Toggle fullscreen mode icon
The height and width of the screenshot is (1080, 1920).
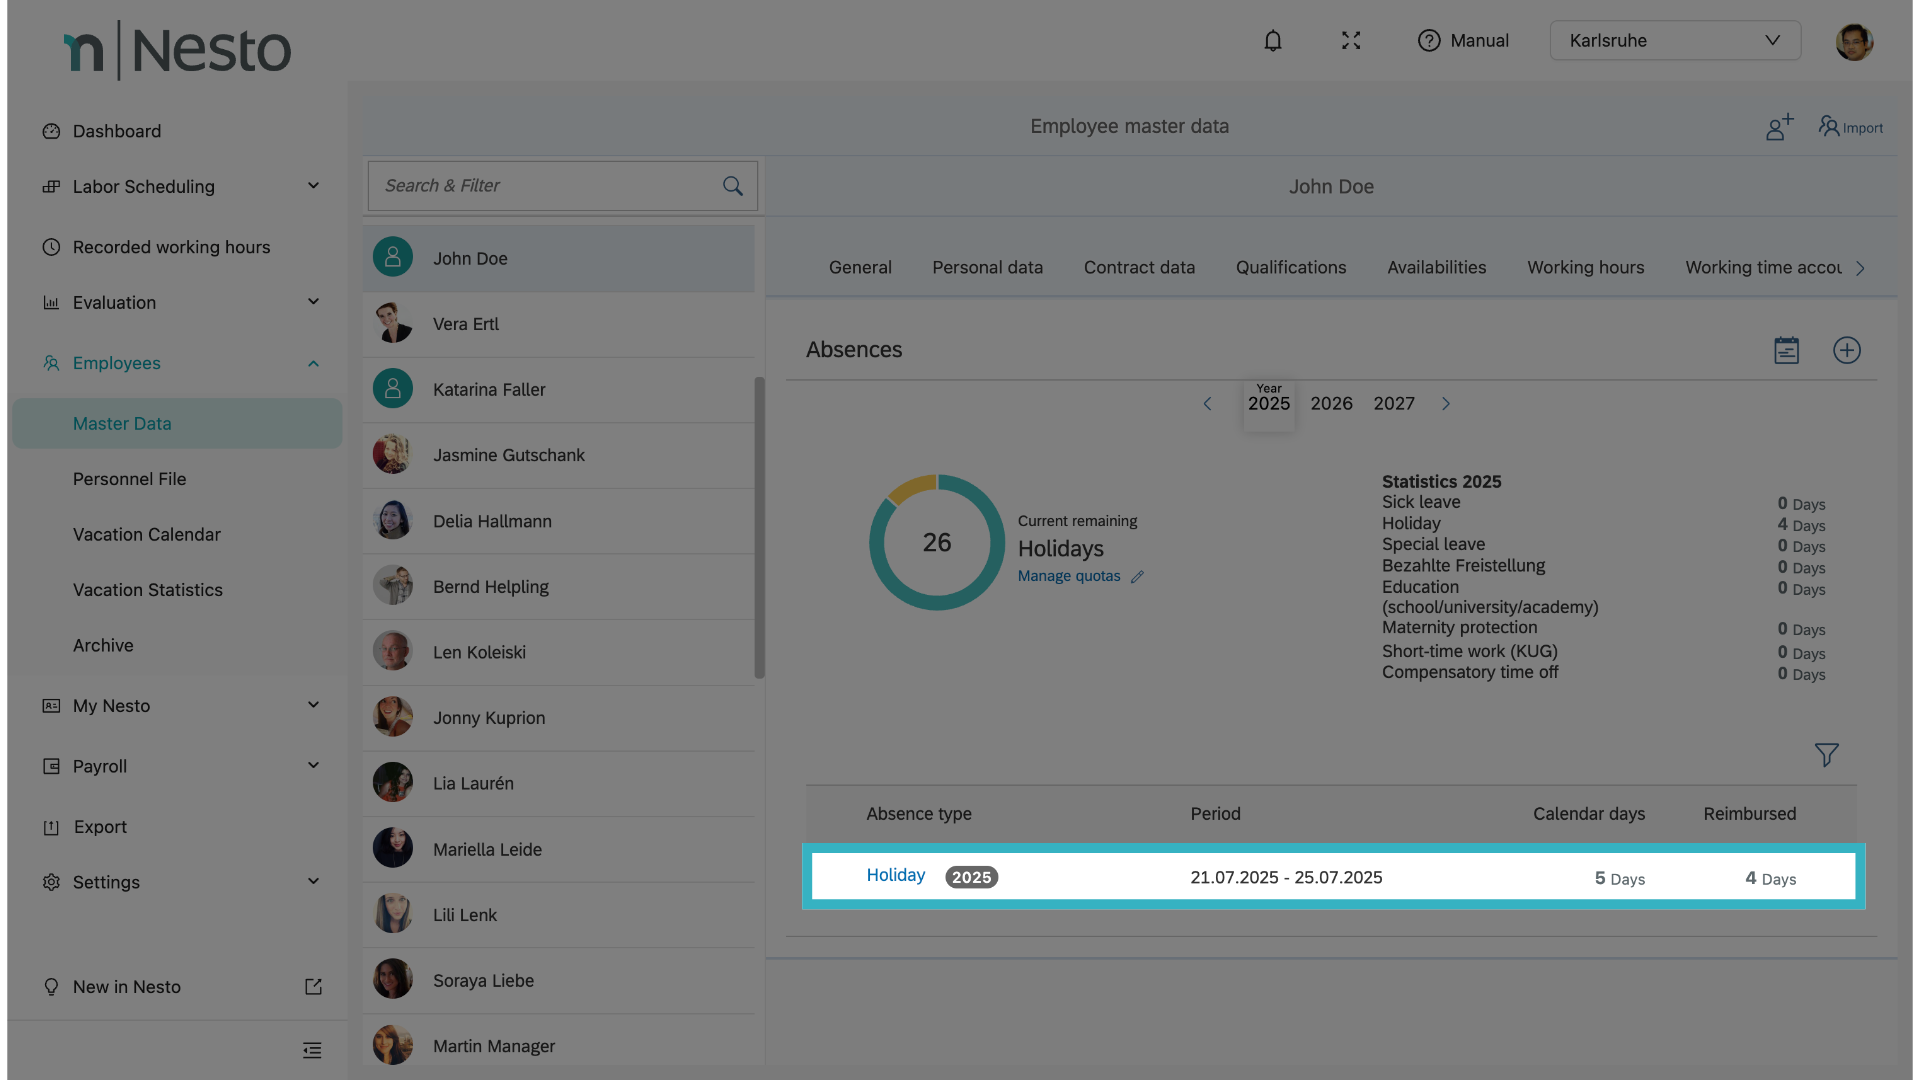point(1351,41)
